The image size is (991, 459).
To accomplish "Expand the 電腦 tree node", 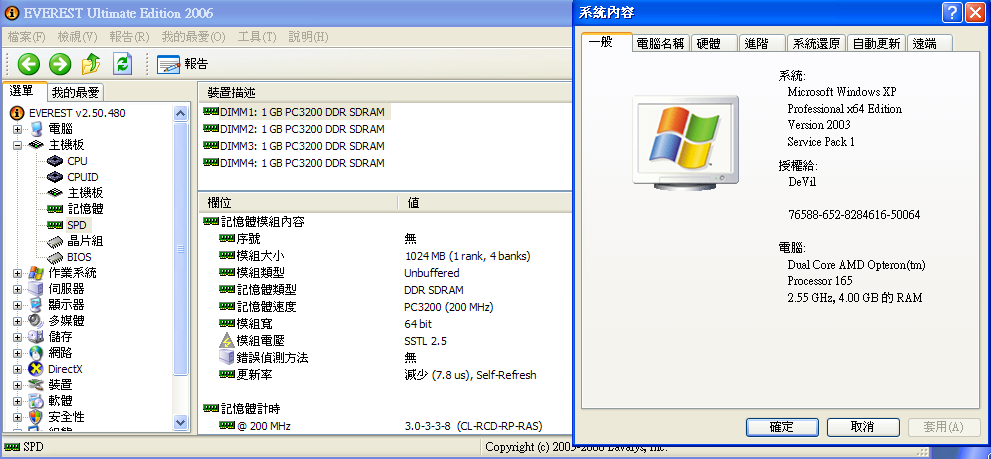I will click(x=18, y=129).
